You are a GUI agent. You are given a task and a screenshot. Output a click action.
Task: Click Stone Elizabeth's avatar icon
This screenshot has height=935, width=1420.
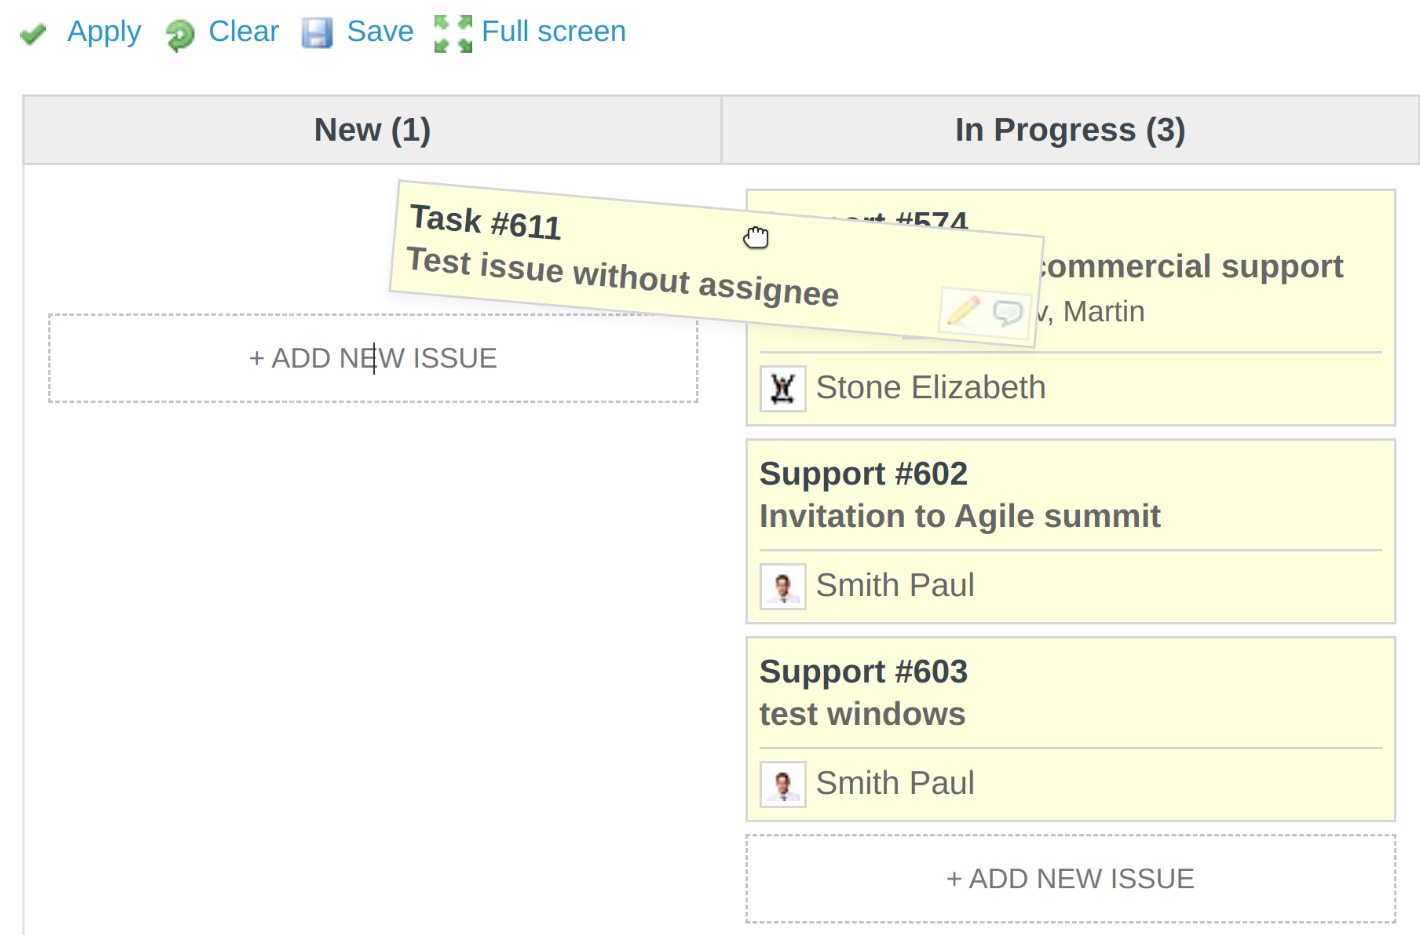783,387
